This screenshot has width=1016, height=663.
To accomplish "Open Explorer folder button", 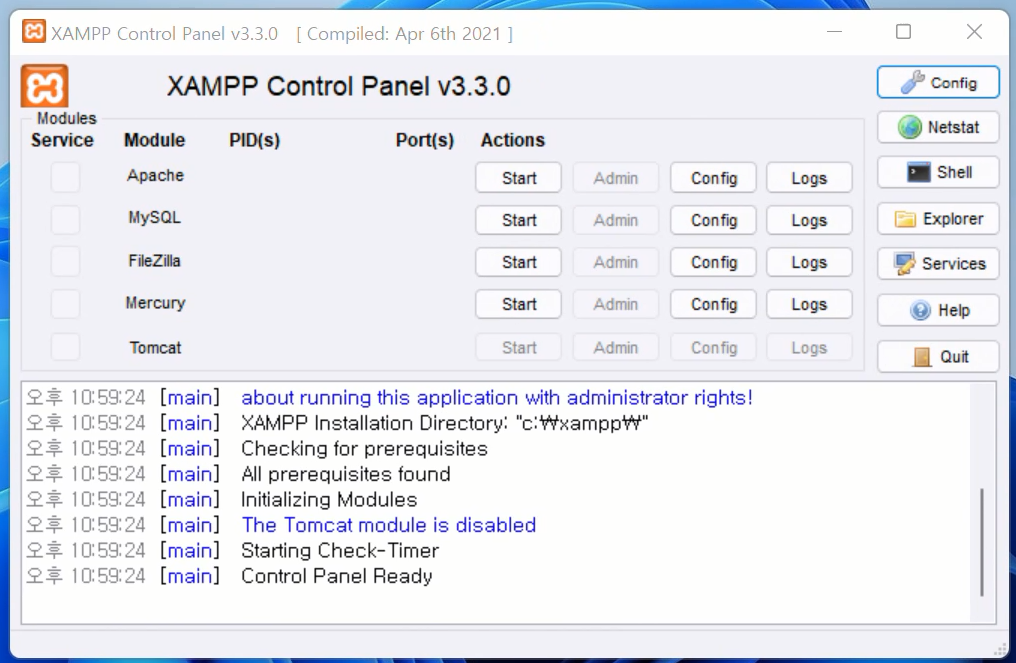I will click(x=938, y=219).
